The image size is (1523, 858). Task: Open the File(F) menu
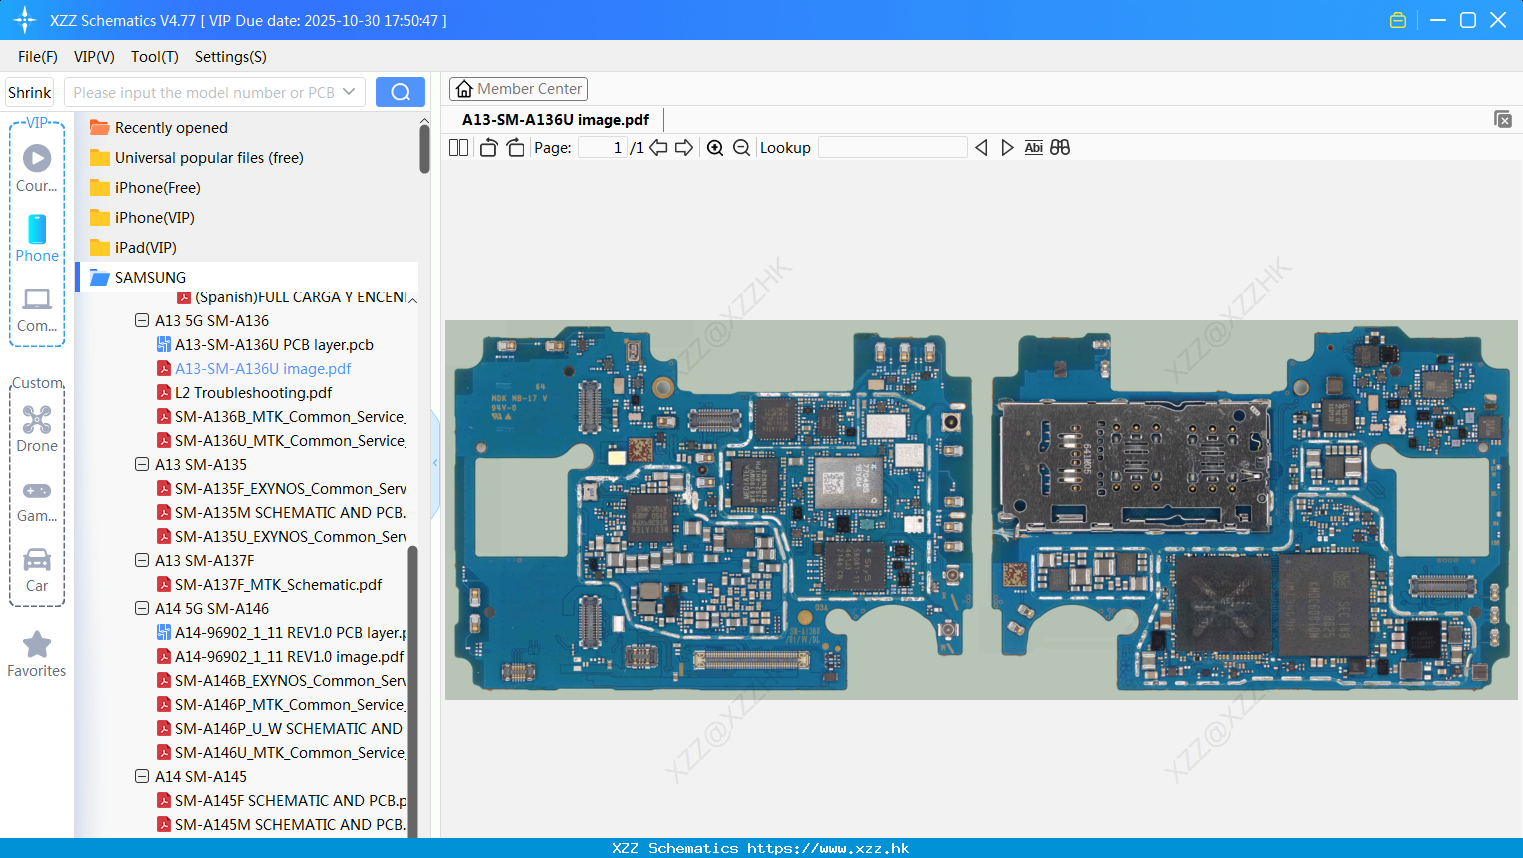38,57
